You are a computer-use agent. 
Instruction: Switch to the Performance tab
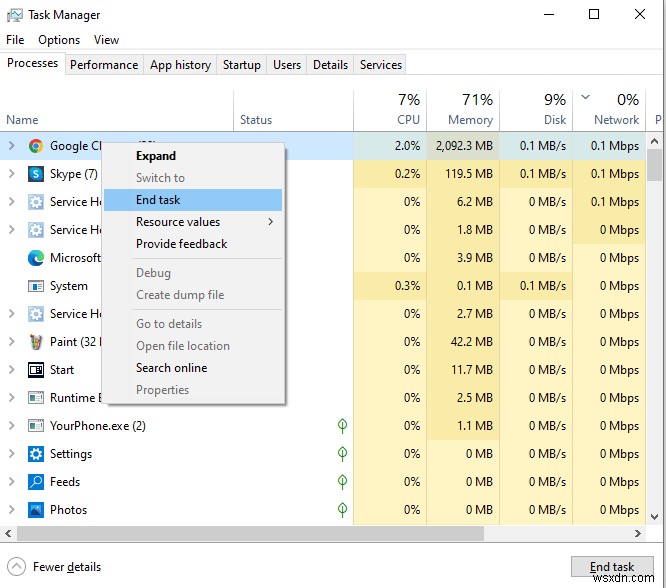[x=104, y=65]
